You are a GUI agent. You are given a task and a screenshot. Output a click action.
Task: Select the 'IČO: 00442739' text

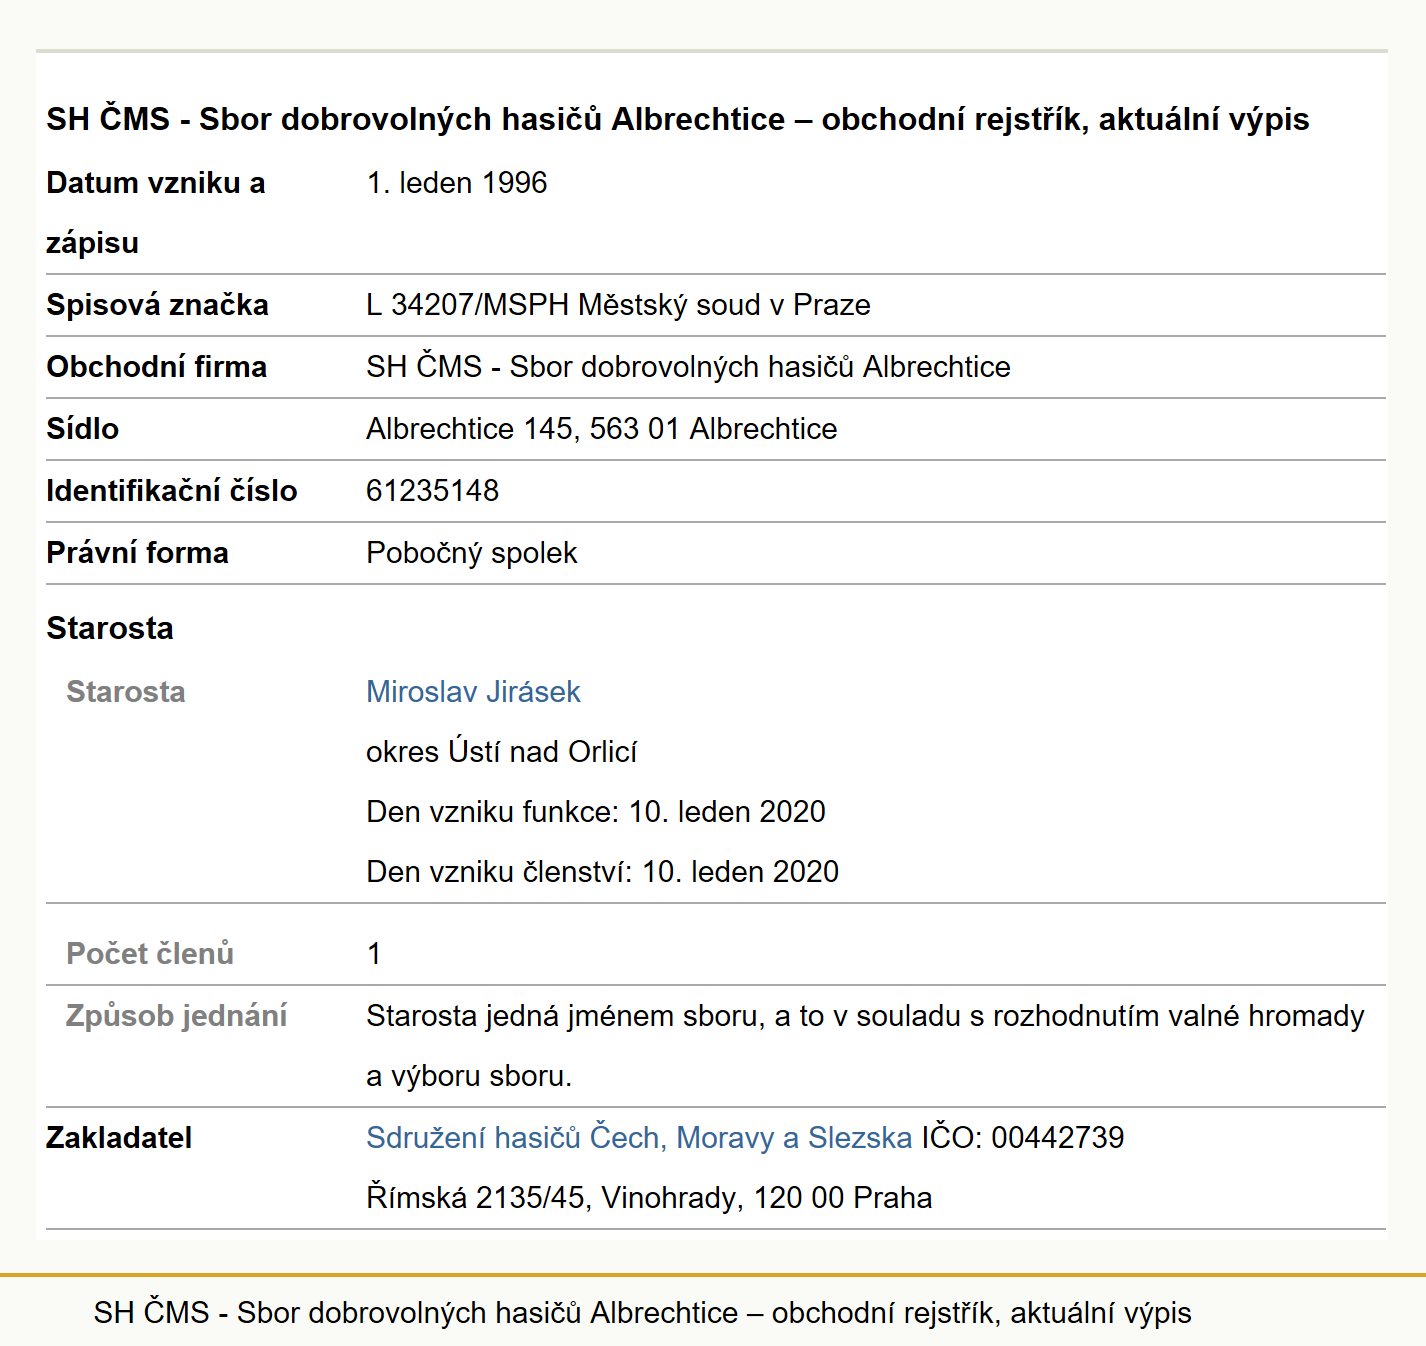tap(1023, 1138)
